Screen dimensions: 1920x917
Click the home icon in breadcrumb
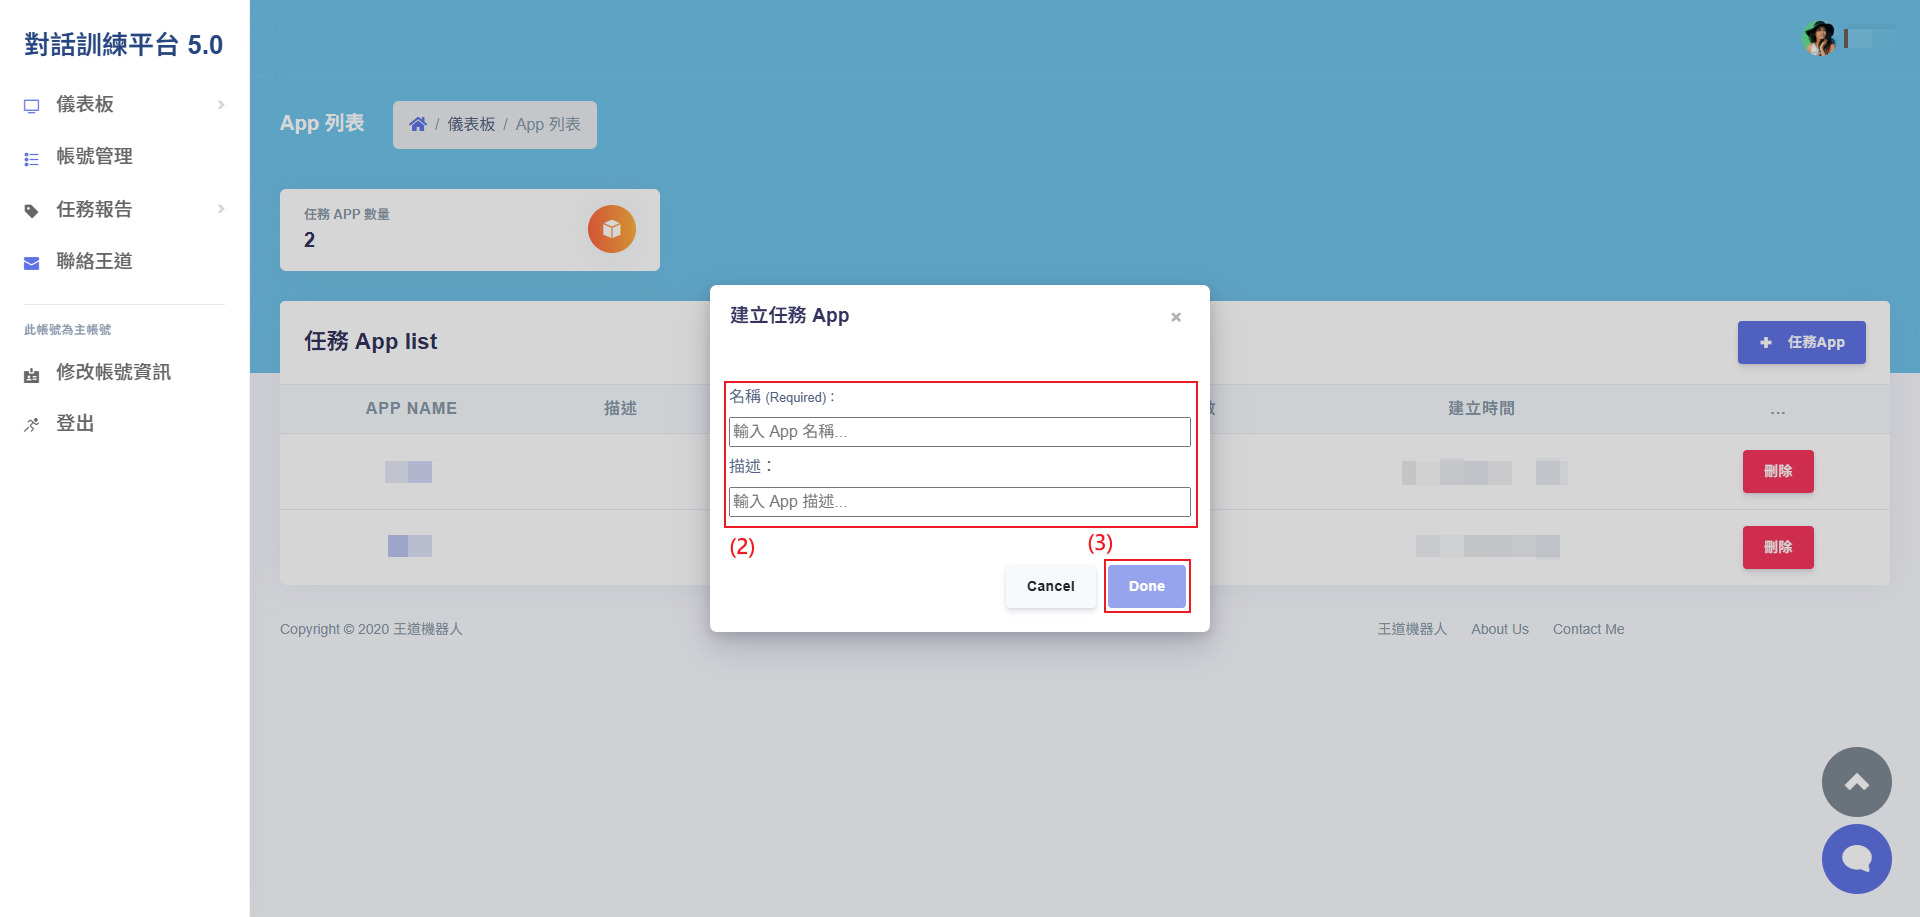(x=418, y=124)
